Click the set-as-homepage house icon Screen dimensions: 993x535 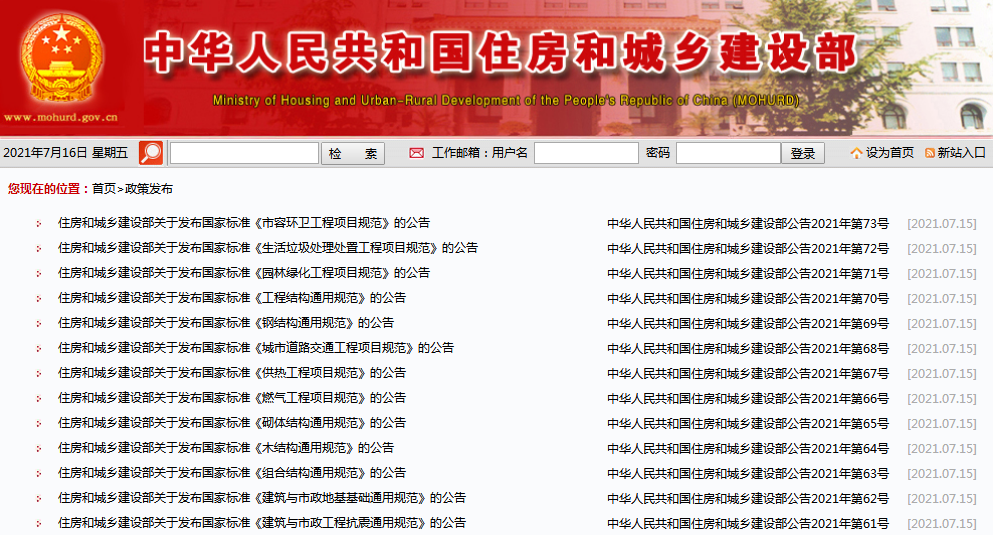pos(856,153)
